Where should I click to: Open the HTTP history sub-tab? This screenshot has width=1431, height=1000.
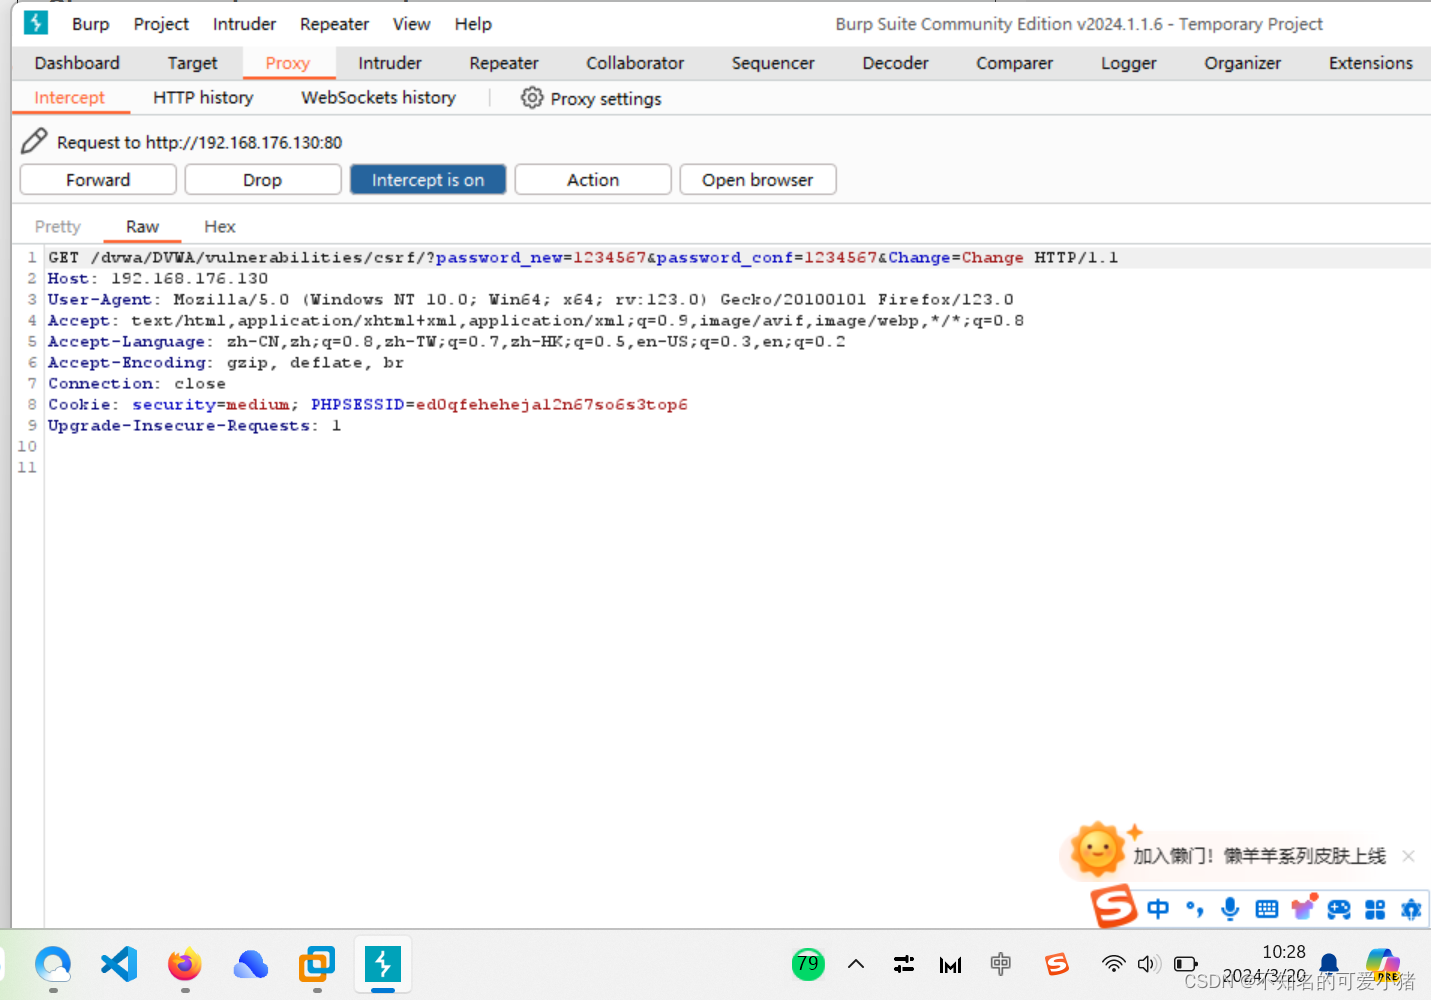[203, 98]
